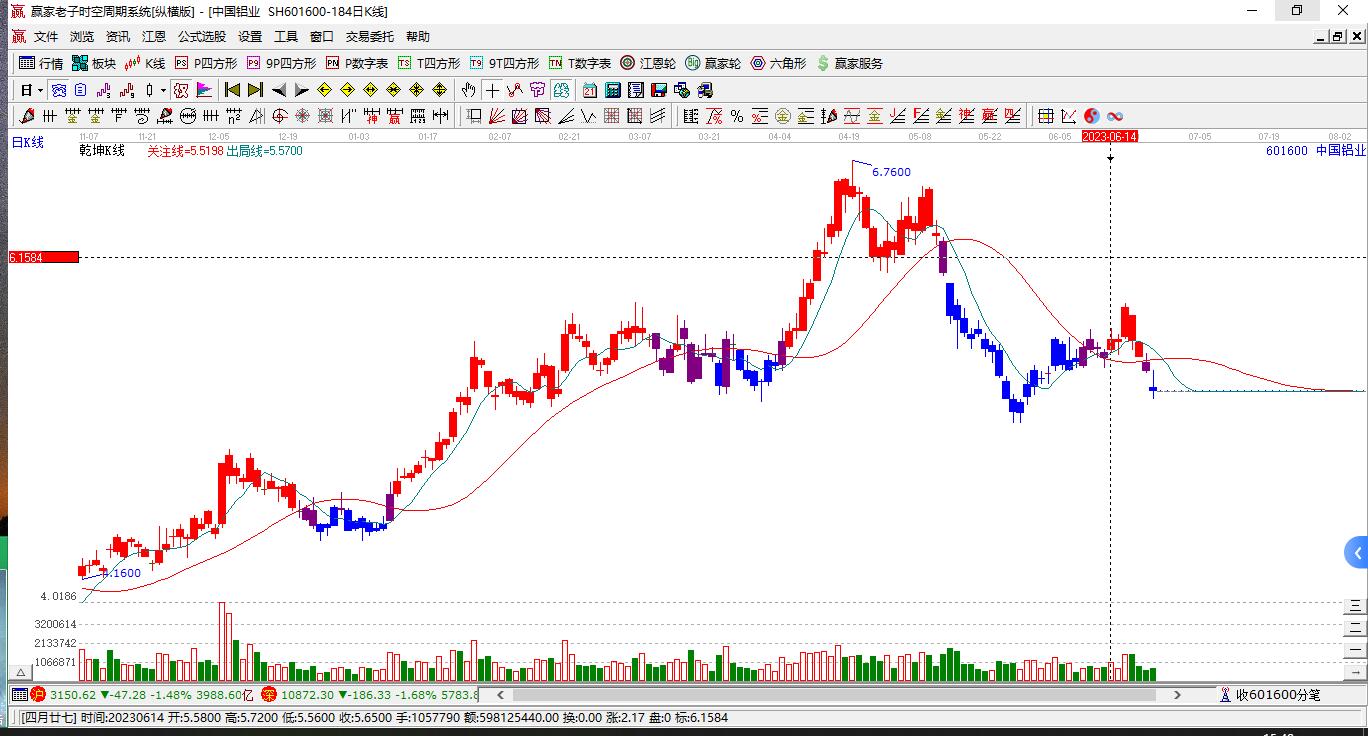Click the 行情 toolbar button

(41, 63)
